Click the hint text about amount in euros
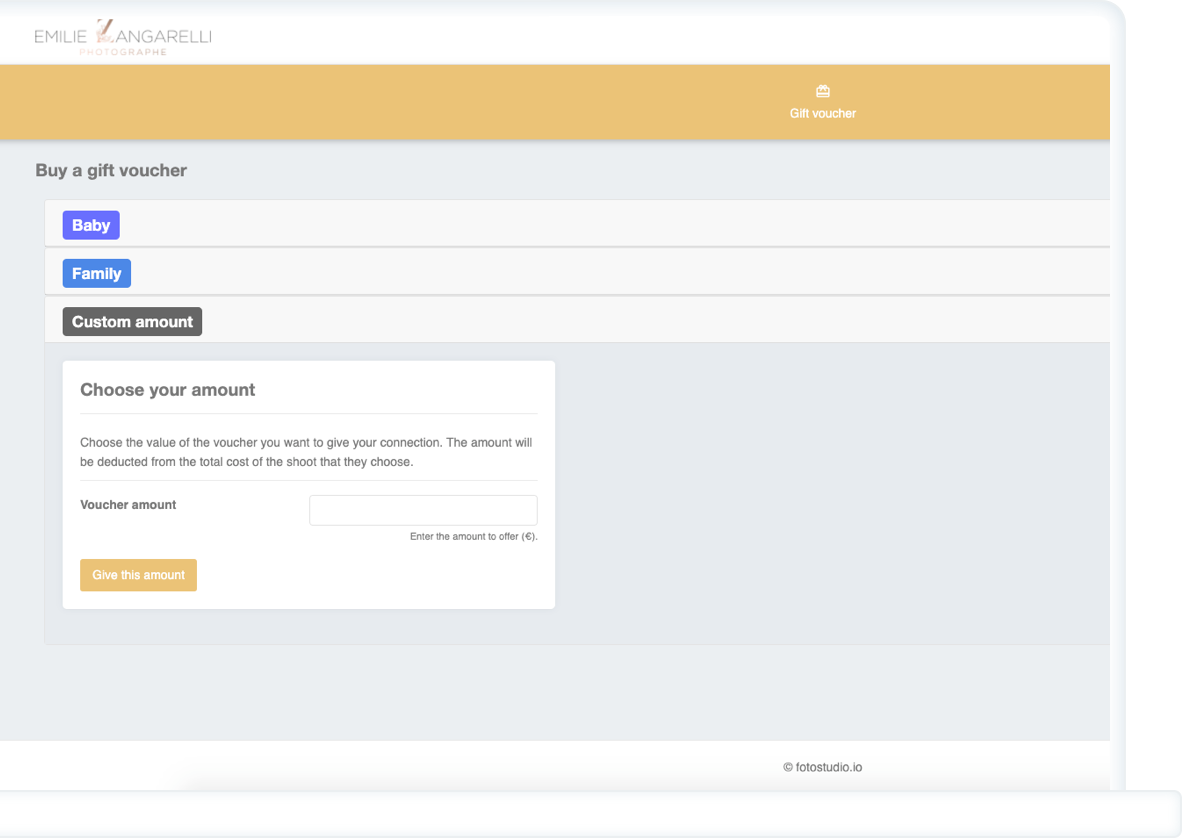The height and width of the screenshot is (838, 1182). (x=473, y=537)
